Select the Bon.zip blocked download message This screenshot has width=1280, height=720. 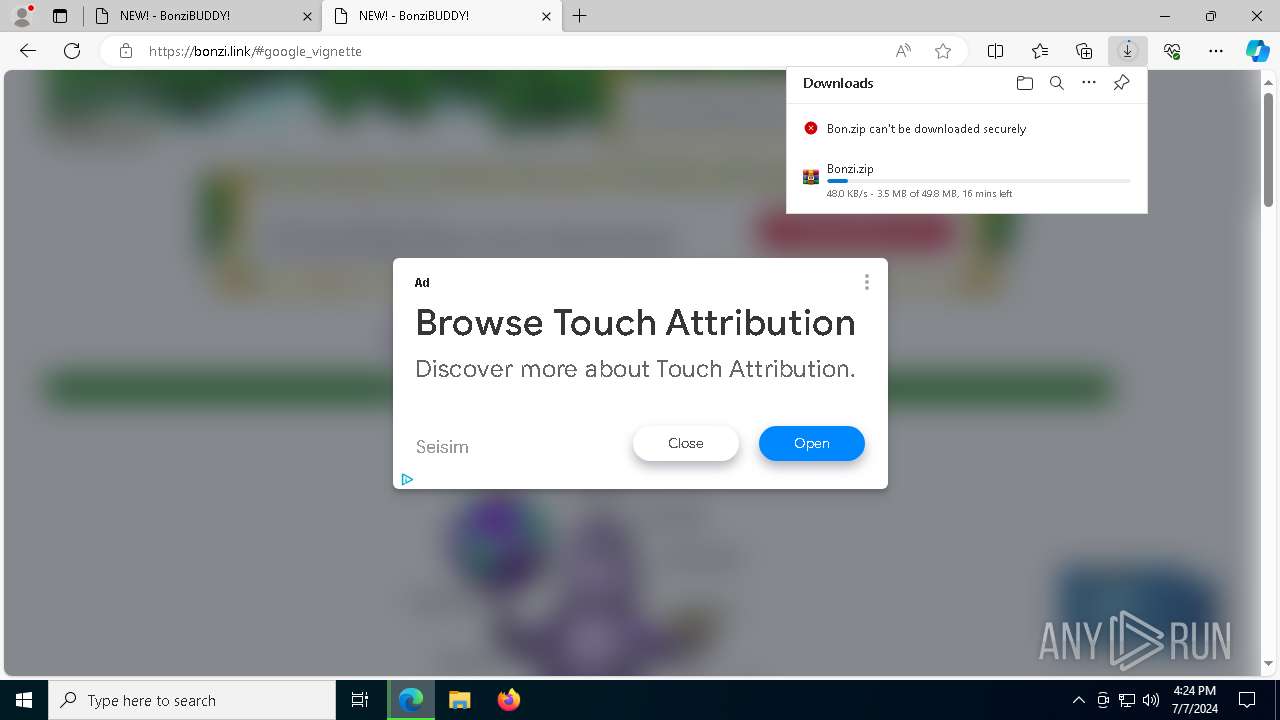926,129
